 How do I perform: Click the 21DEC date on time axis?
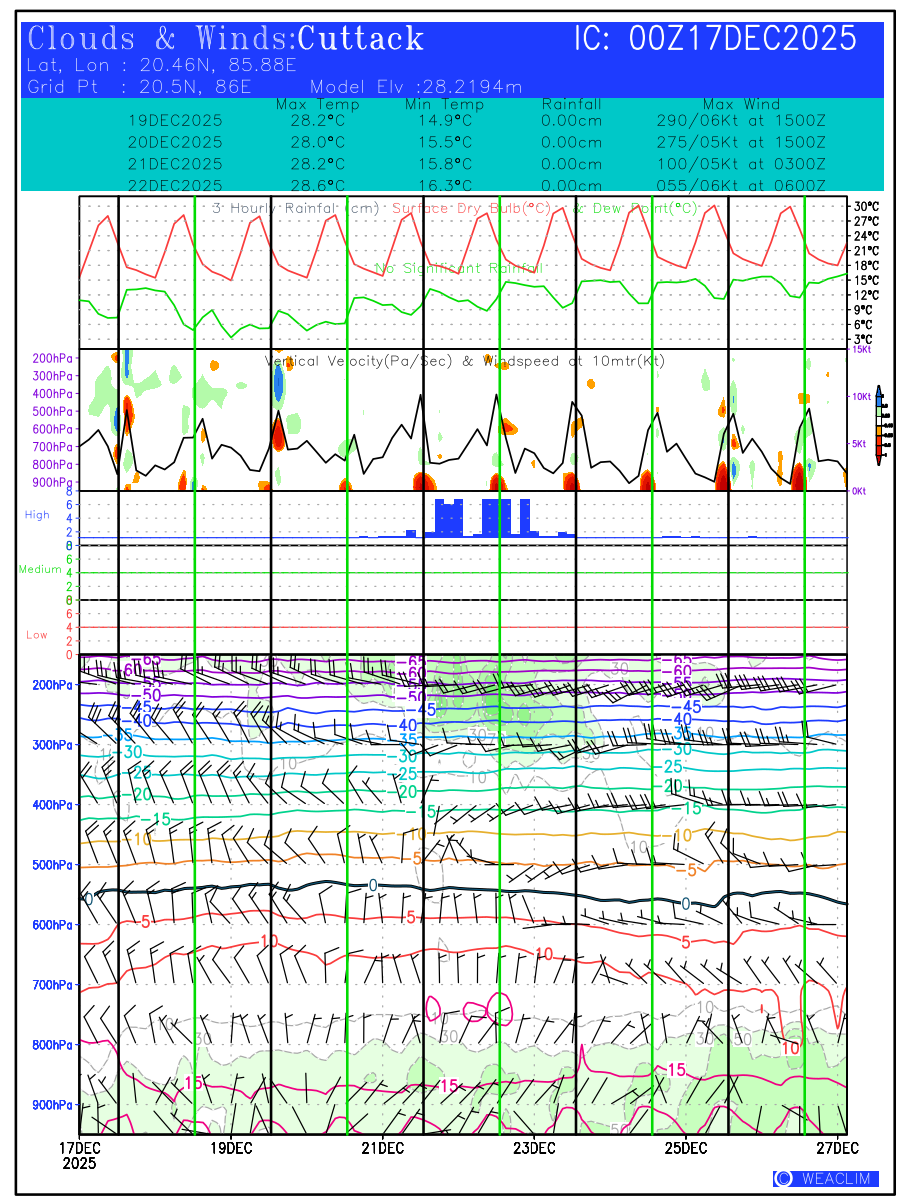coord(383,1146)
